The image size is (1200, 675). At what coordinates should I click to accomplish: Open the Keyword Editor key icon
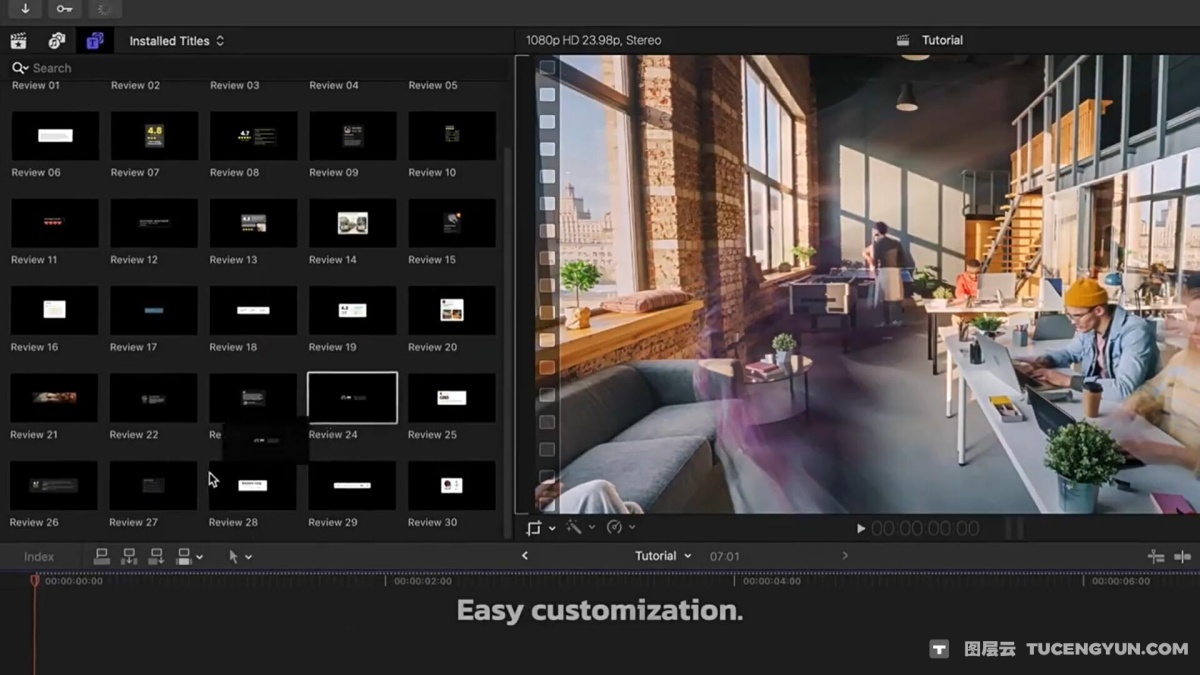pos(64,9)
